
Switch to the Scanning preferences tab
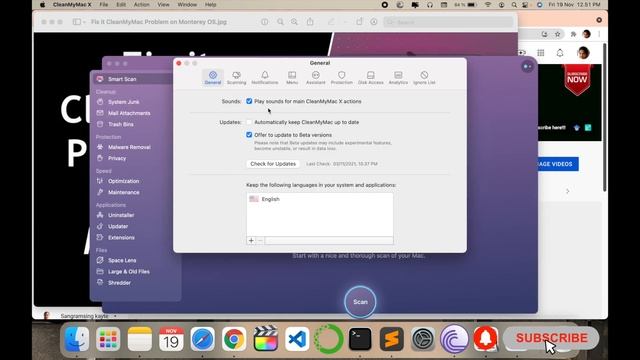pyautogui.click(x=236, y=77)
